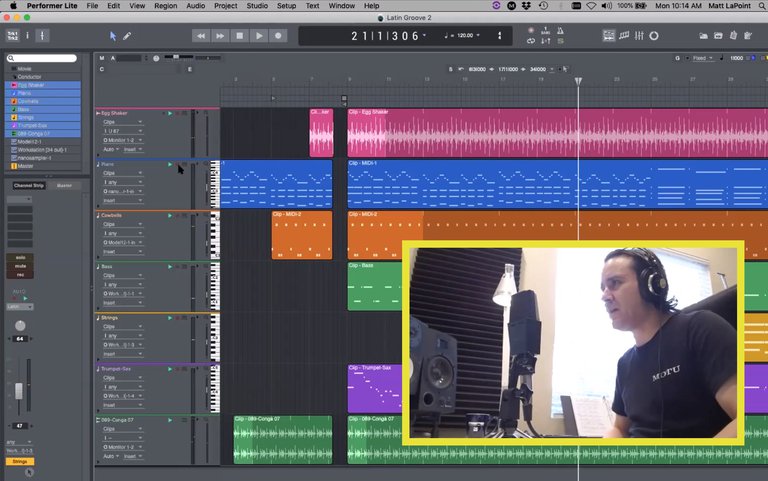Select the arrow pointer tool
768x481 pixels.
tap(113, 36)
